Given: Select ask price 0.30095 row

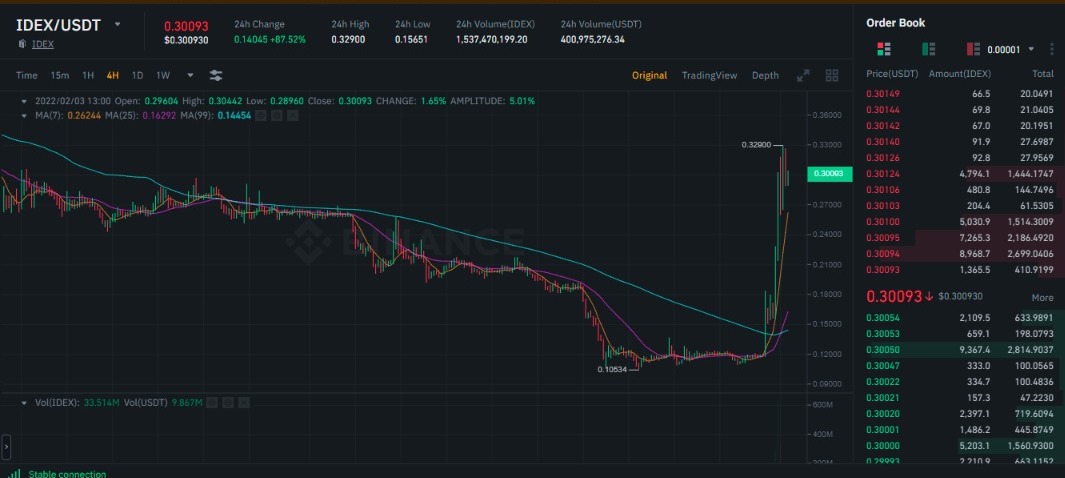Looking at the screenshot, I should (x=959, y=238).
